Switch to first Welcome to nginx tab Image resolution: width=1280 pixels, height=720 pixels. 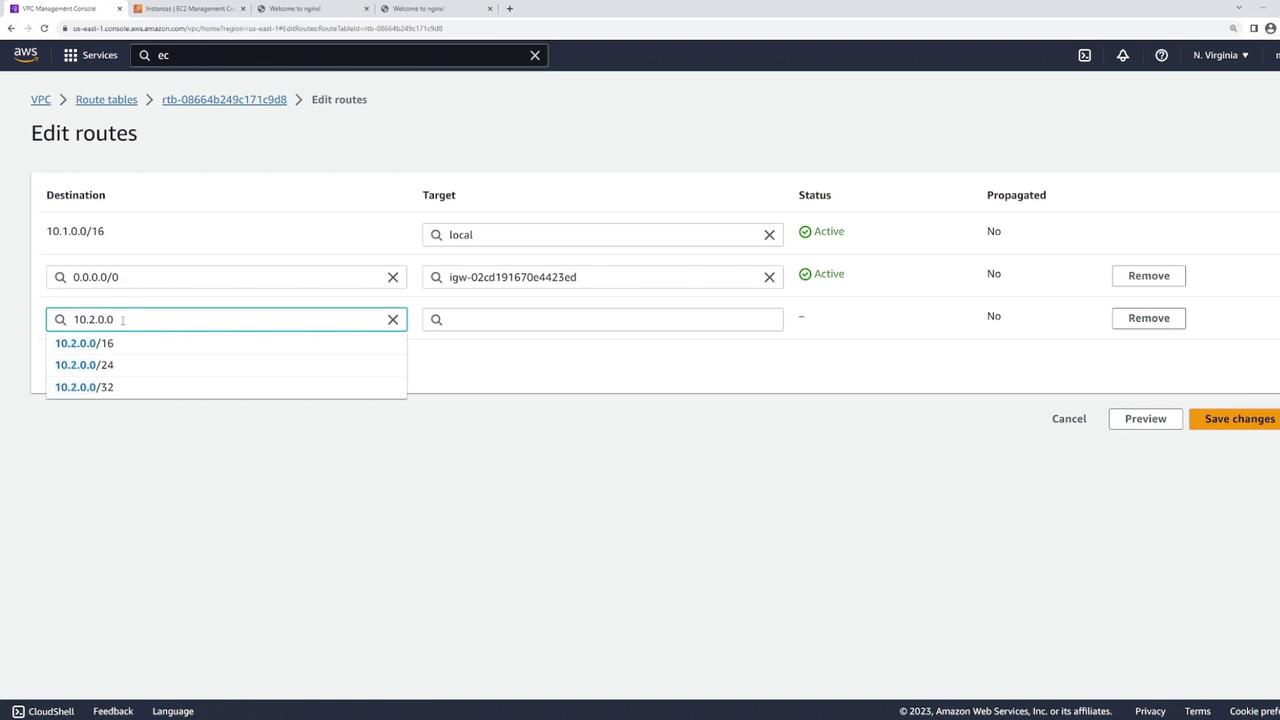[310, 9]
